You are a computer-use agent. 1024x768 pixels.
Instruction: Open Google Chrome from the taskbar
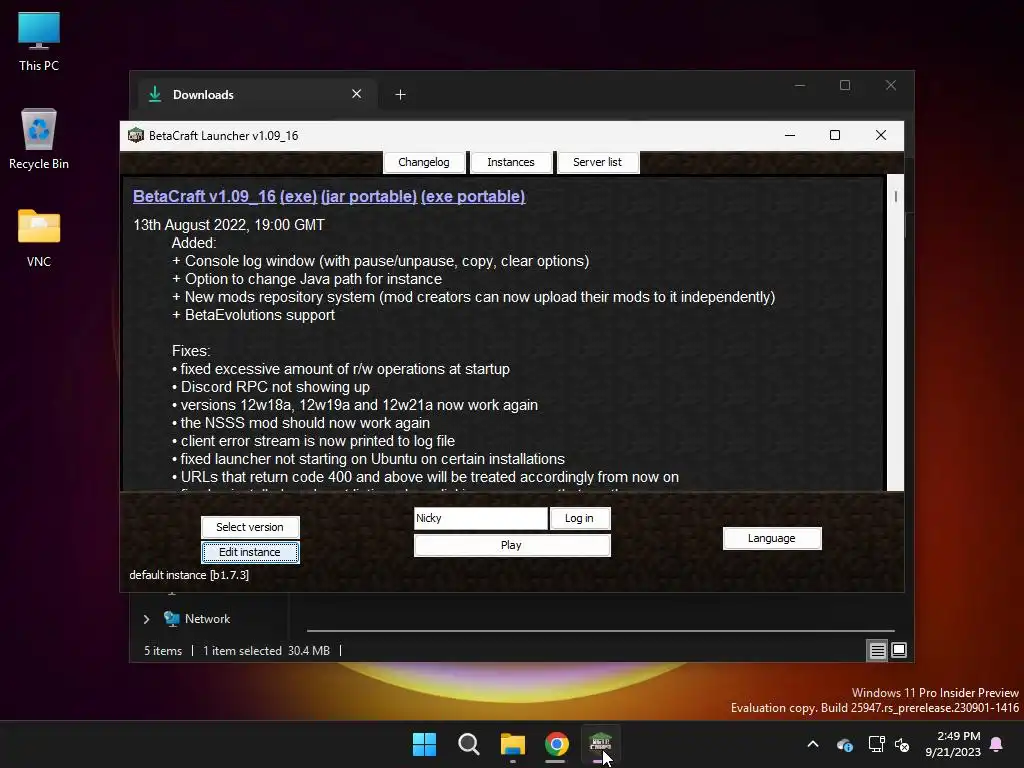pos(556,744)
